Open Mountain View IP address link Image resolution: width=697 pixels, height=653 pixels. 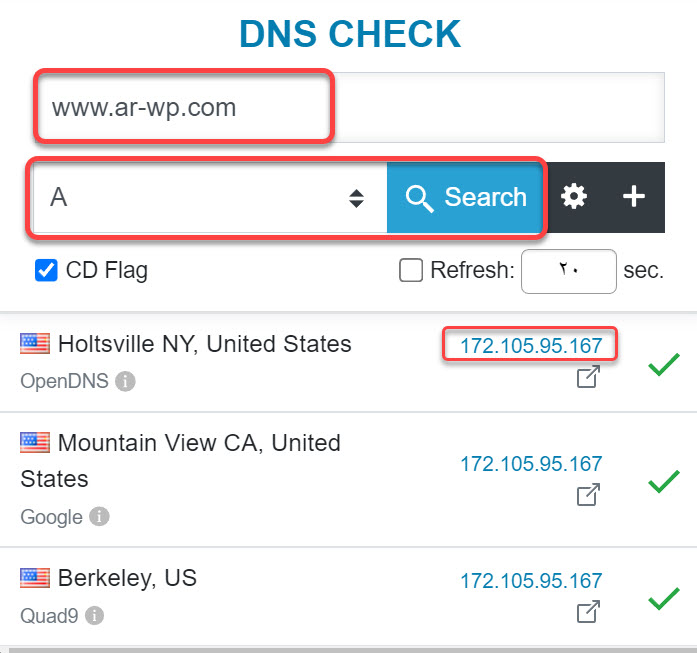531,463
